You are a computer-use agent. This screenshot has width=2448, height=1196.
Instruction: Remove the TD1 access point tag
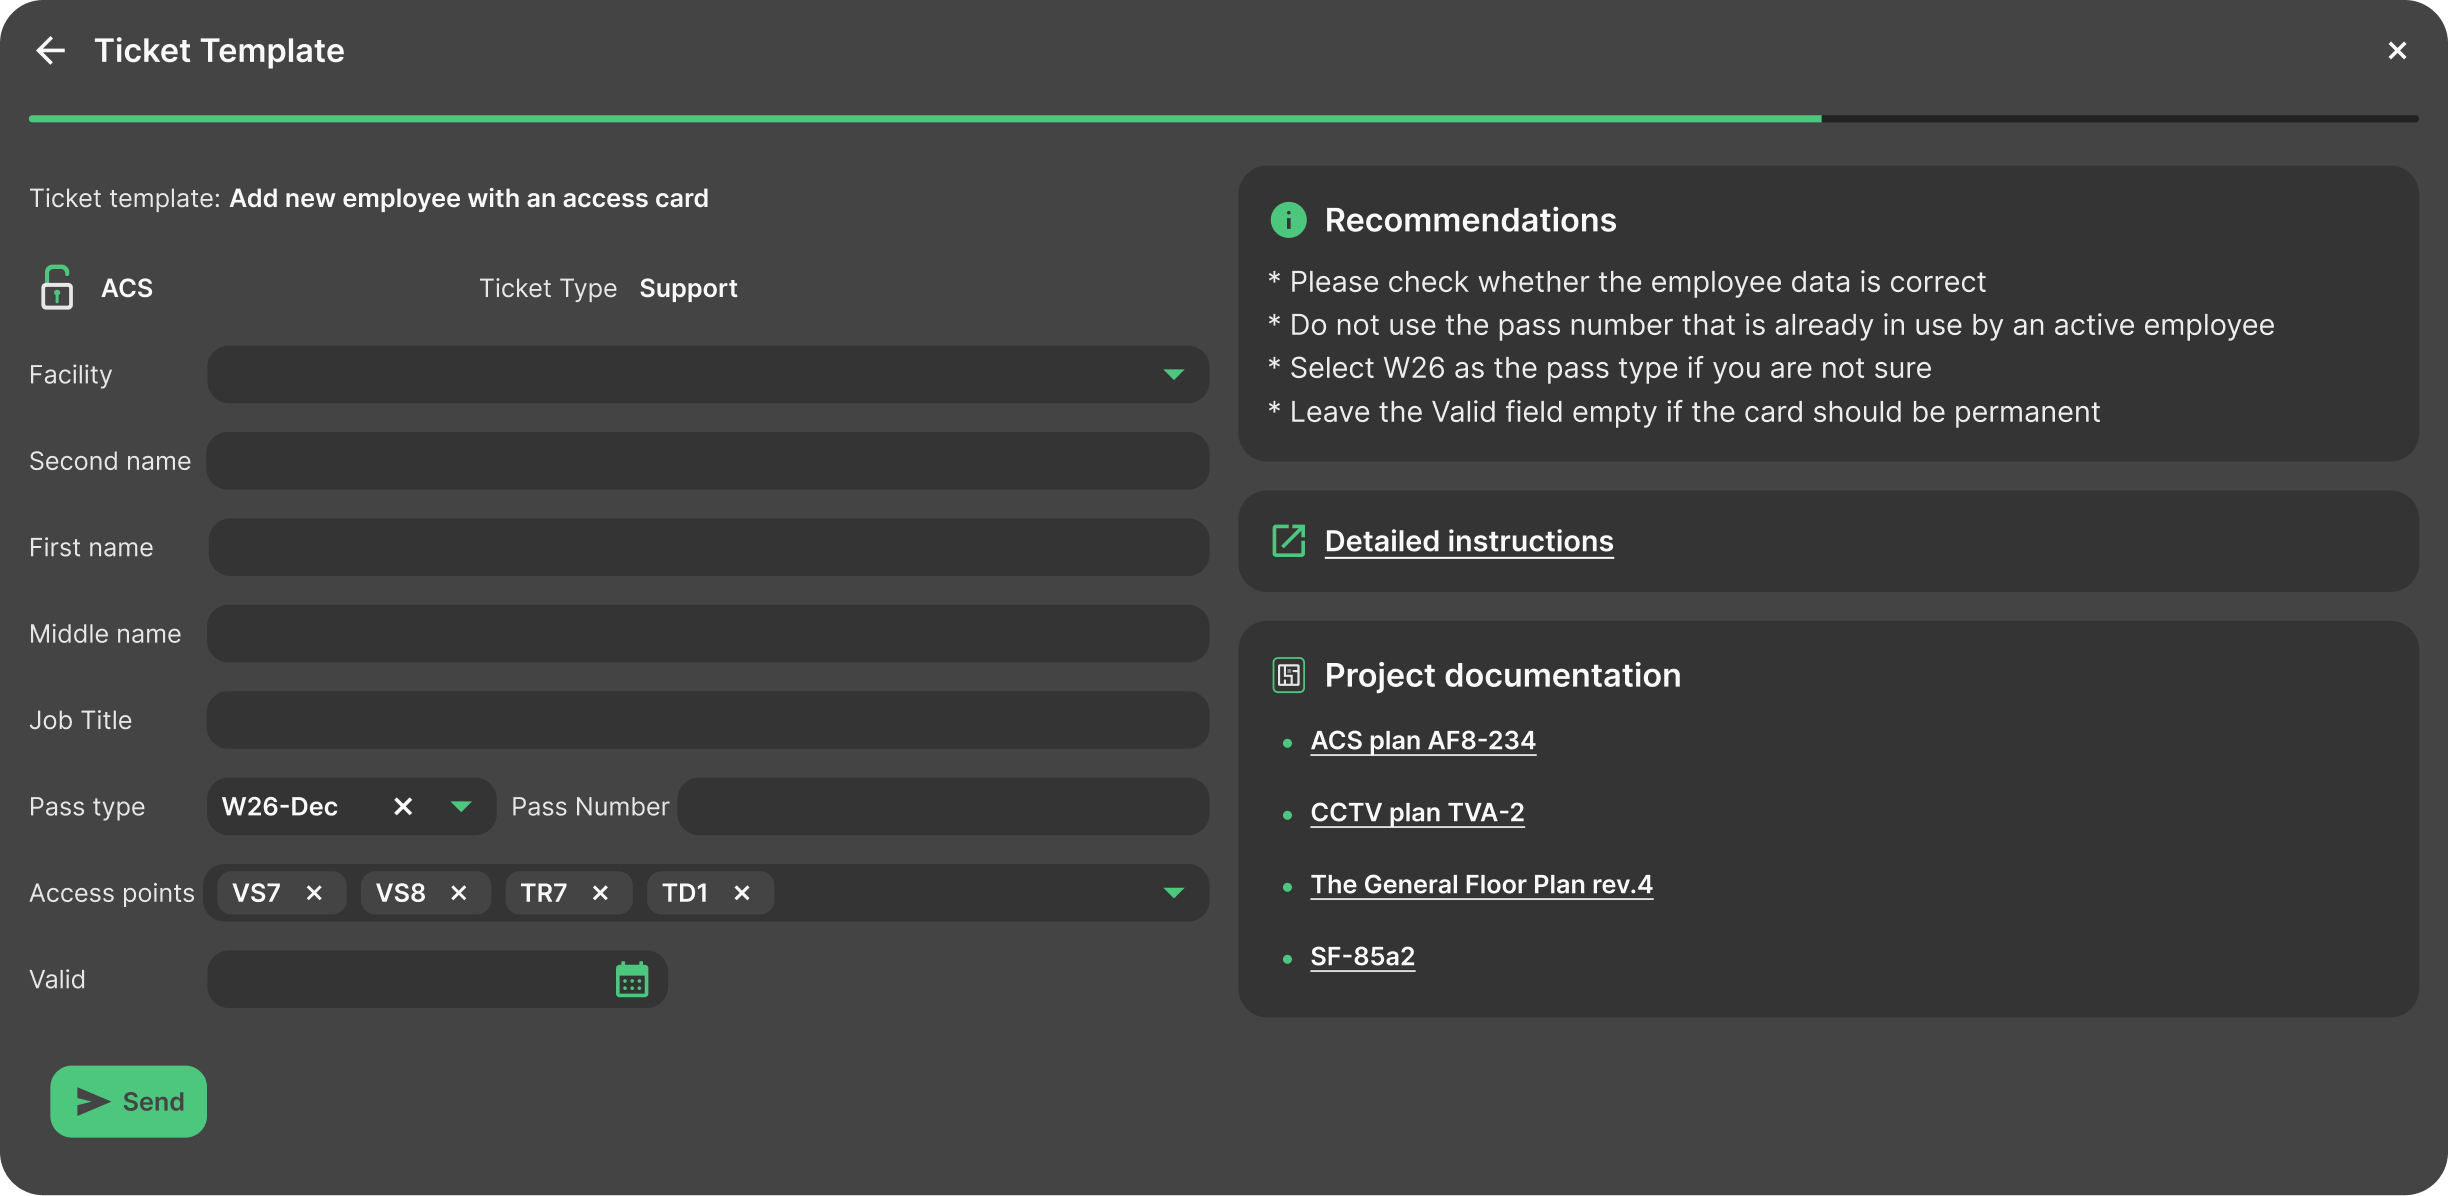tap(742, 893)
